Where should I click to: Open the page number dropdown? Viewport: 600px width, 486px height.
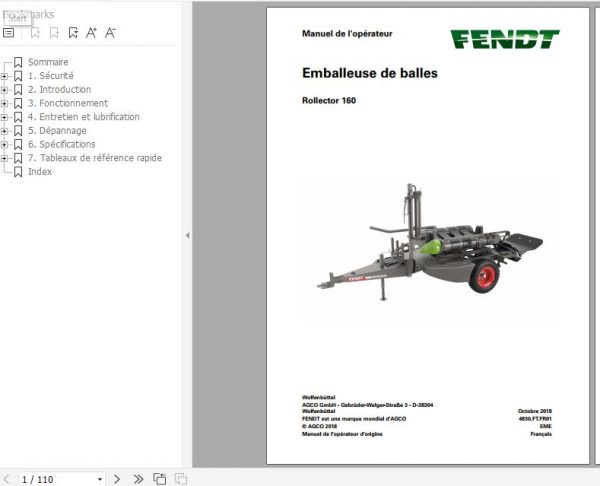(100, 479)
